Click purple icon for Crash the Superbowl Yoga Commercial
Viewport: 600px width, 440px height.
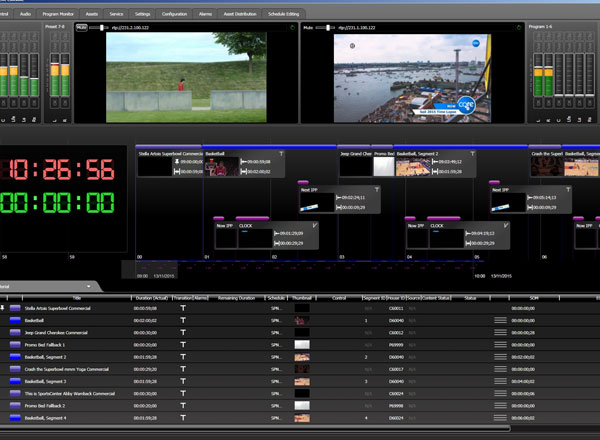[15, 369]
